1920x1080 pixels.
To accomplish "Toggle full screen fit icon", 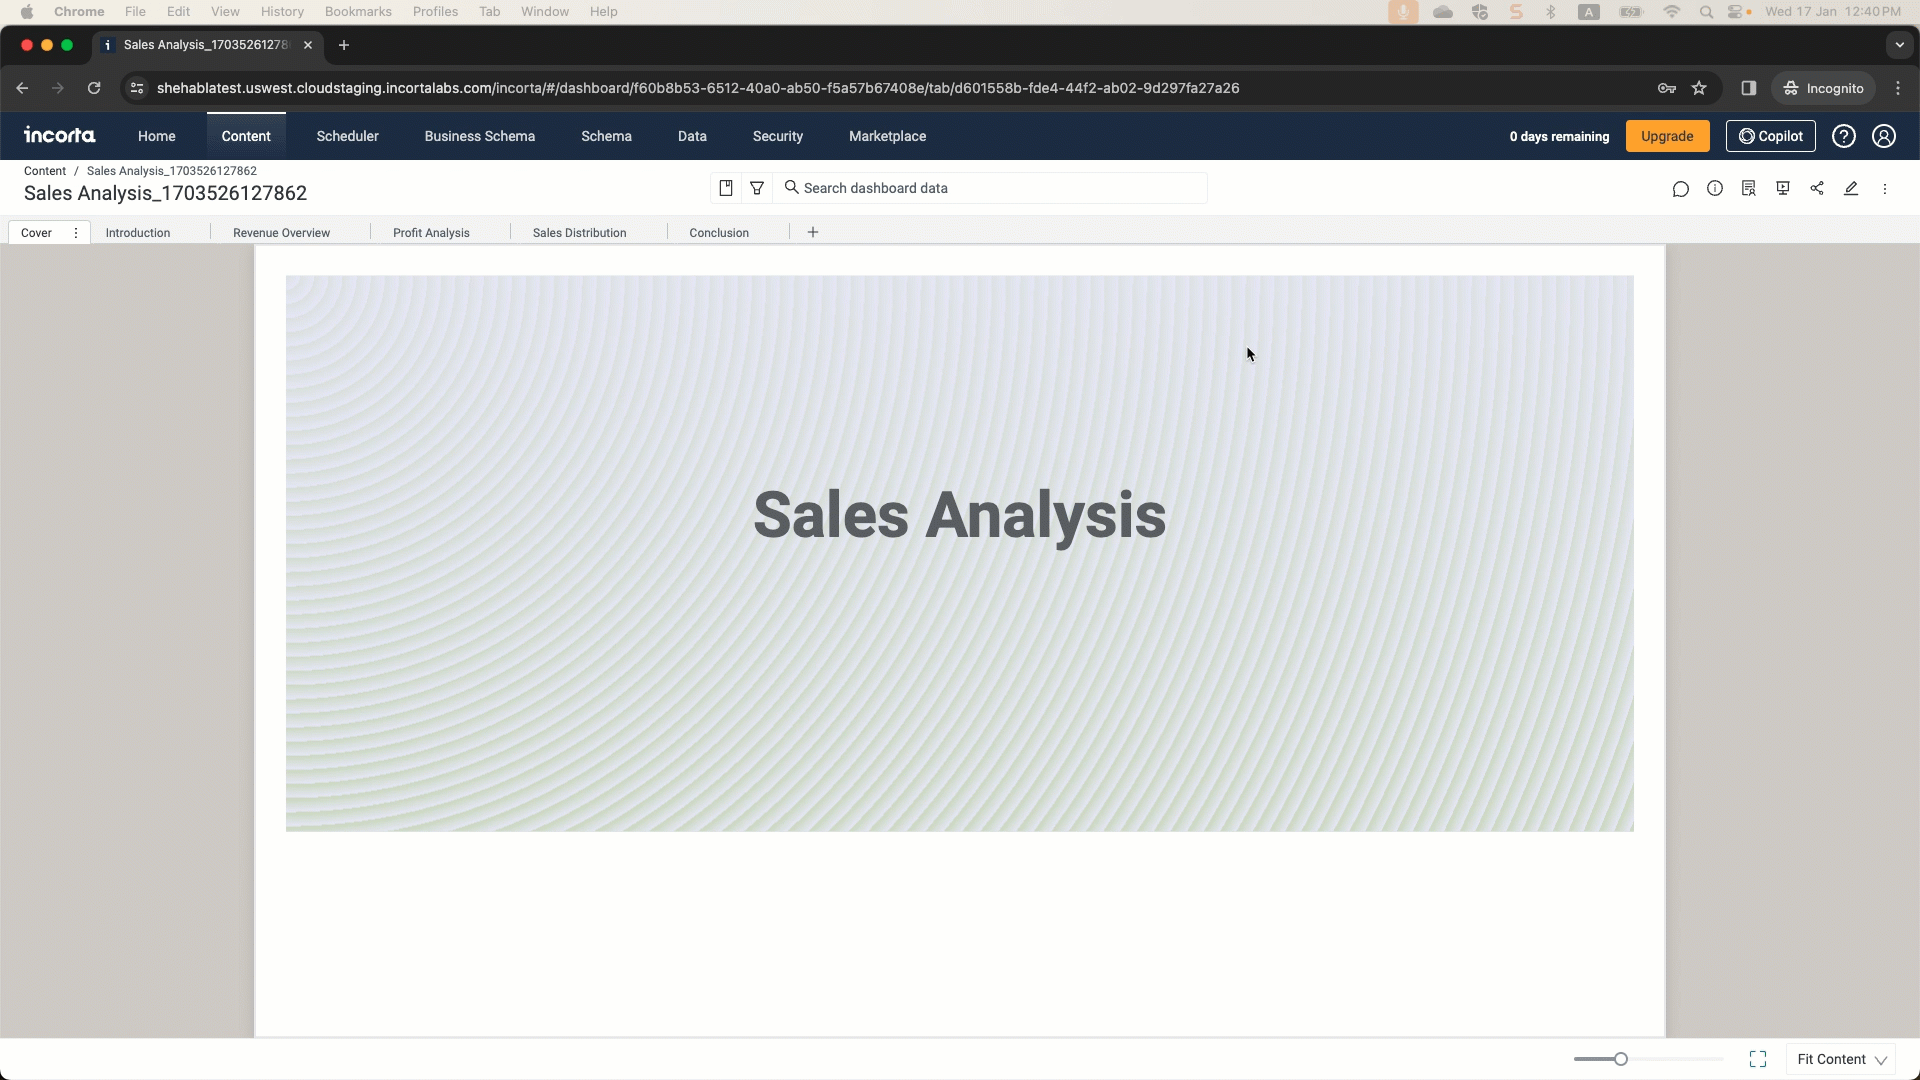I will (1758, 1059).
